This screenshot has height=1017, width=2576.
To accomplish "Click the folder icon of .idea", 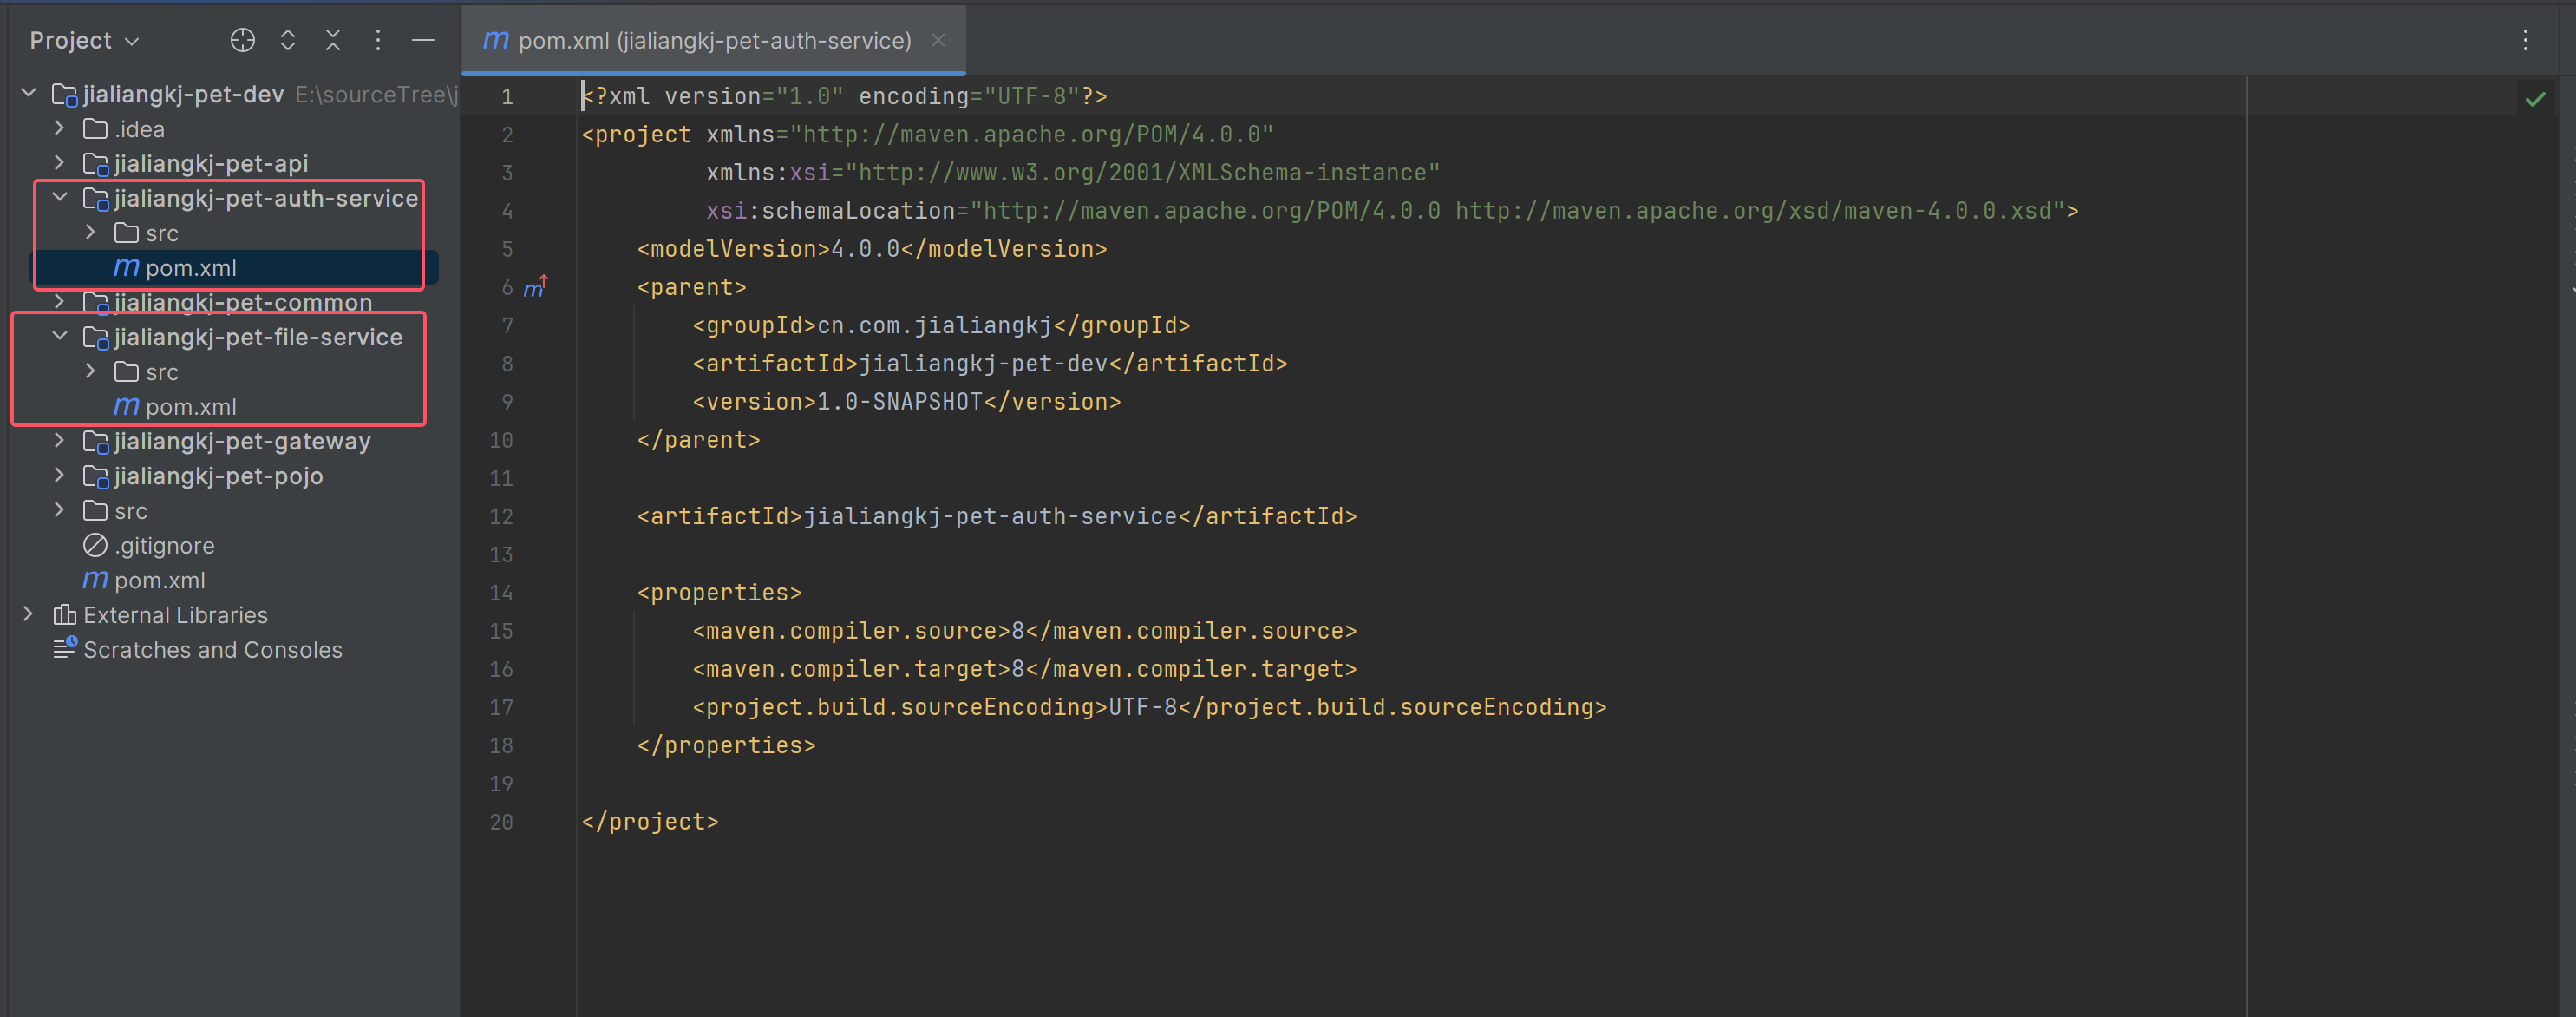I will [x=95, y=129].
